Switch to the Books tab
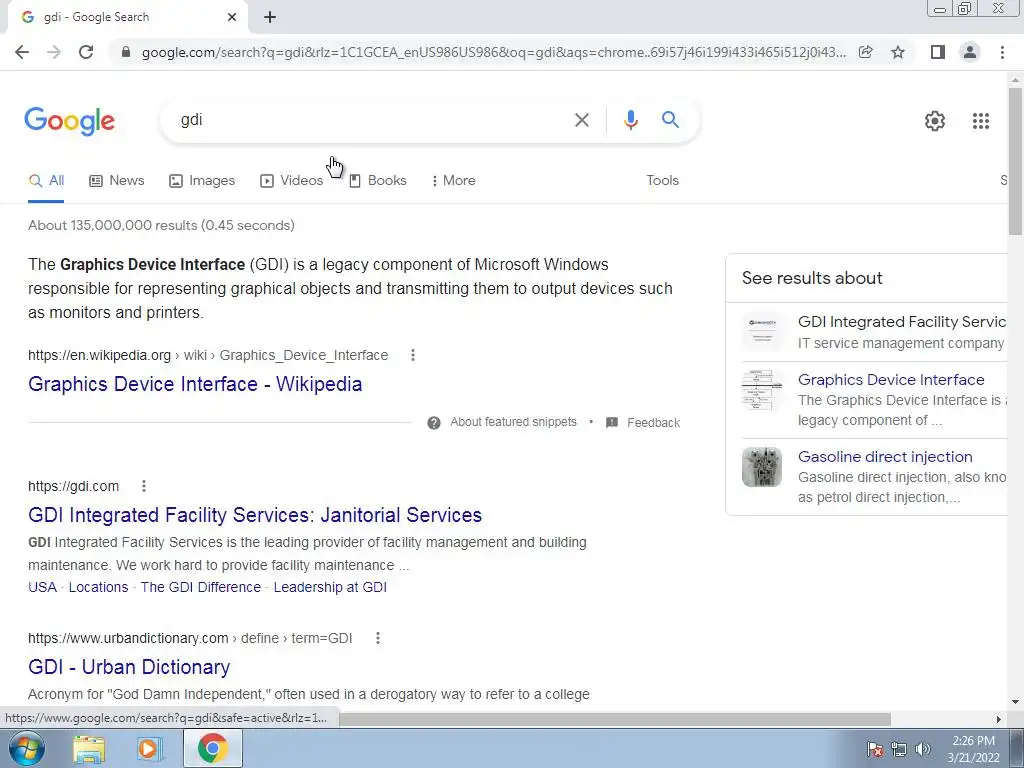 pos(377,181)
